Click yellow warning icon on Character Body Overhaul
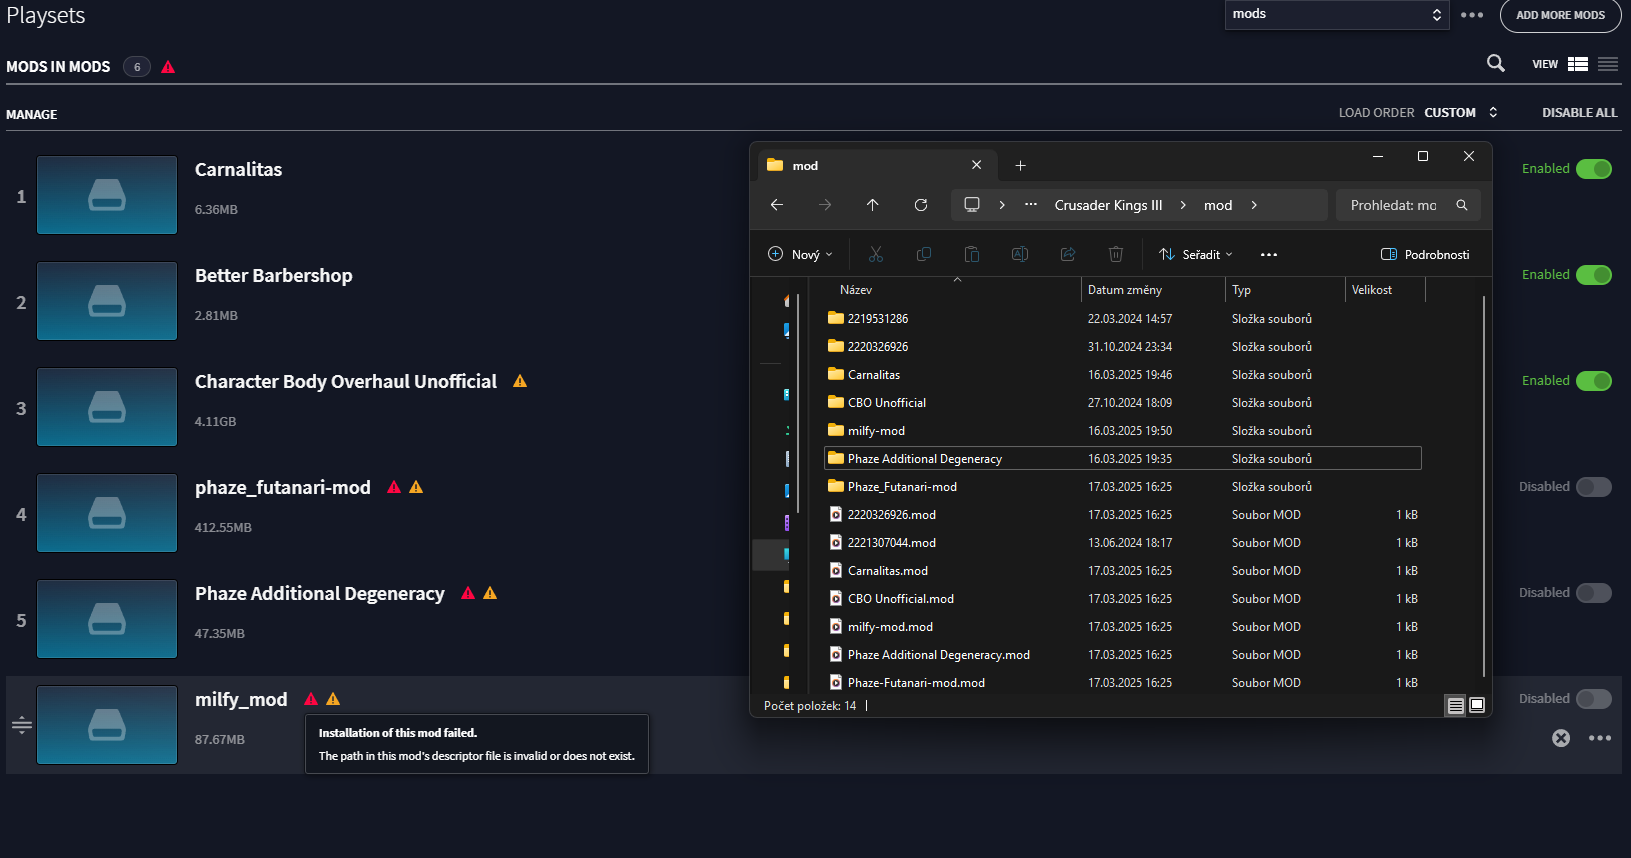The image size is (1631, 858). click(x=520, y=381)
